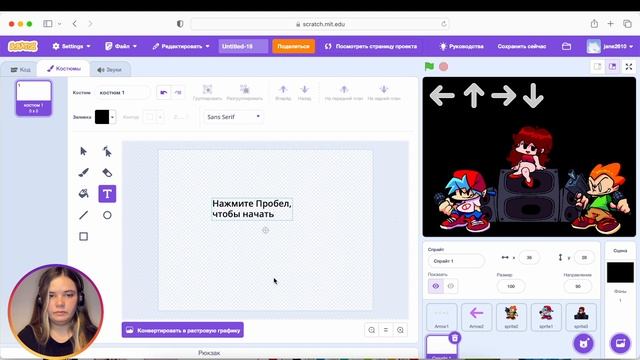640x360 pixels.
Task: Switch to the Костюмы tab
Action: tap(64, 69)
